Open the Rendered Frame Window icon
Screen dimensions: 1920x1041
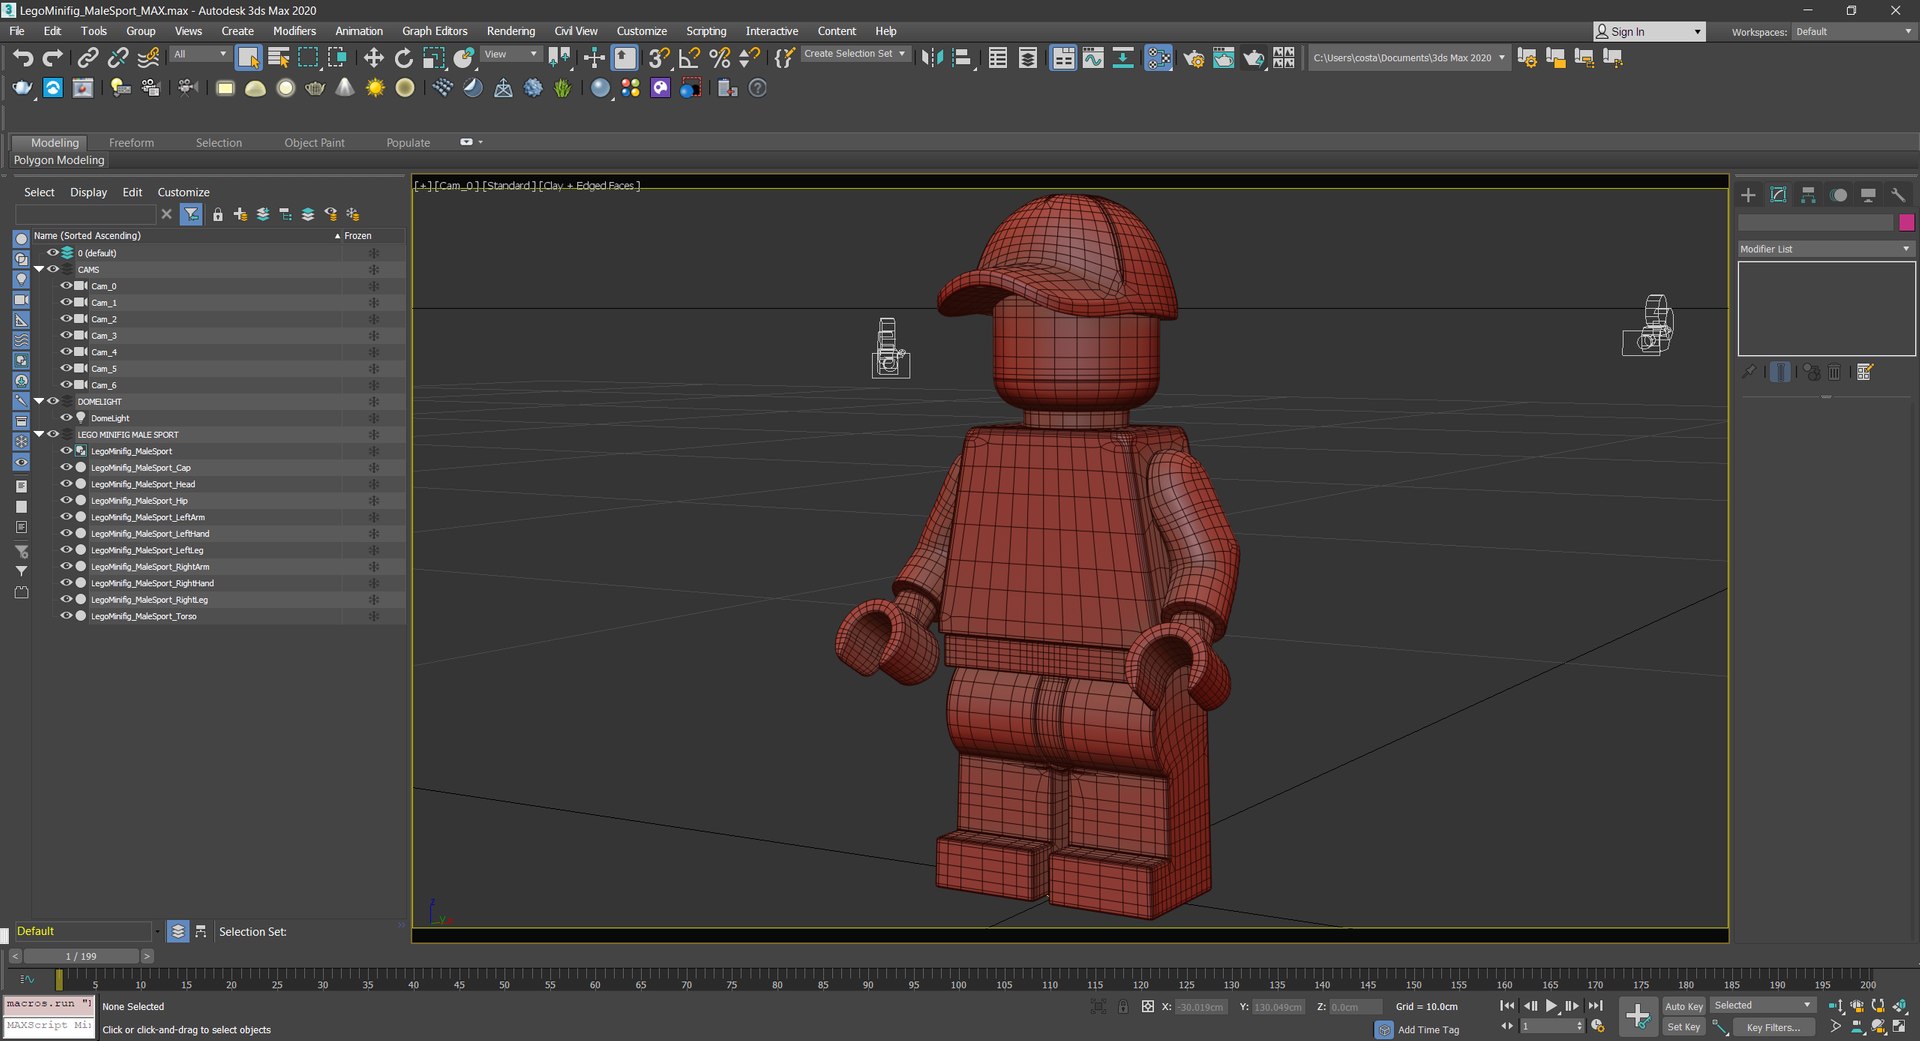(1223, 58)
